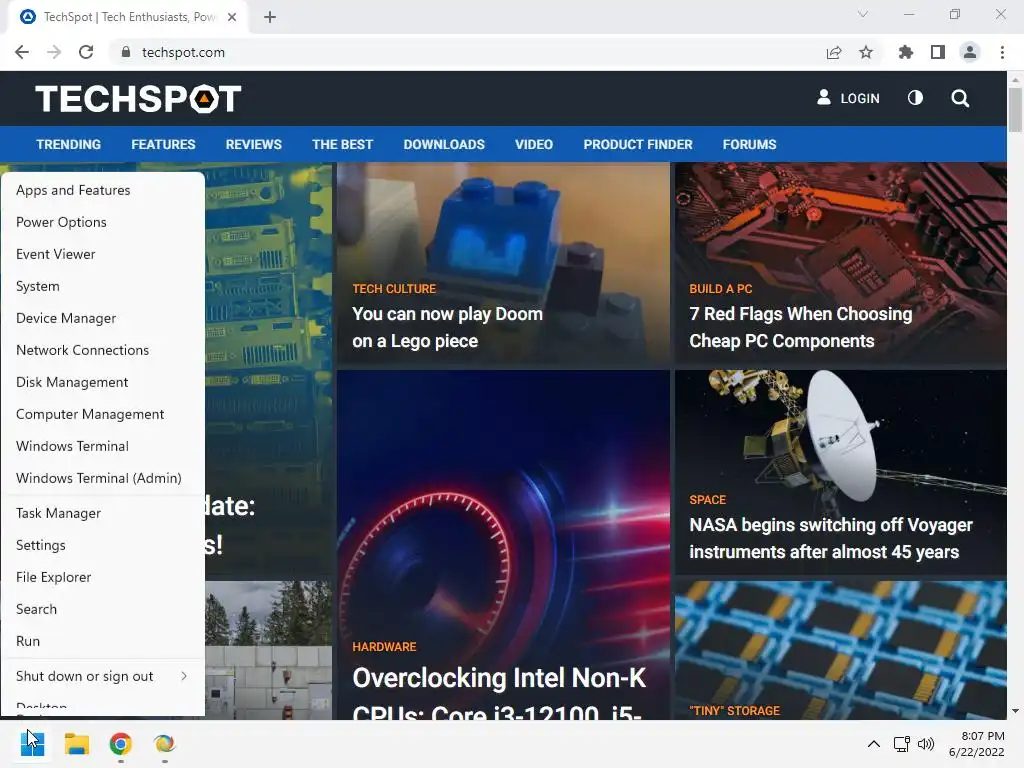This screenshot has width=1024, height=768.
Task: Read NASA switching off Voyager article
Action: coord(831,538)
